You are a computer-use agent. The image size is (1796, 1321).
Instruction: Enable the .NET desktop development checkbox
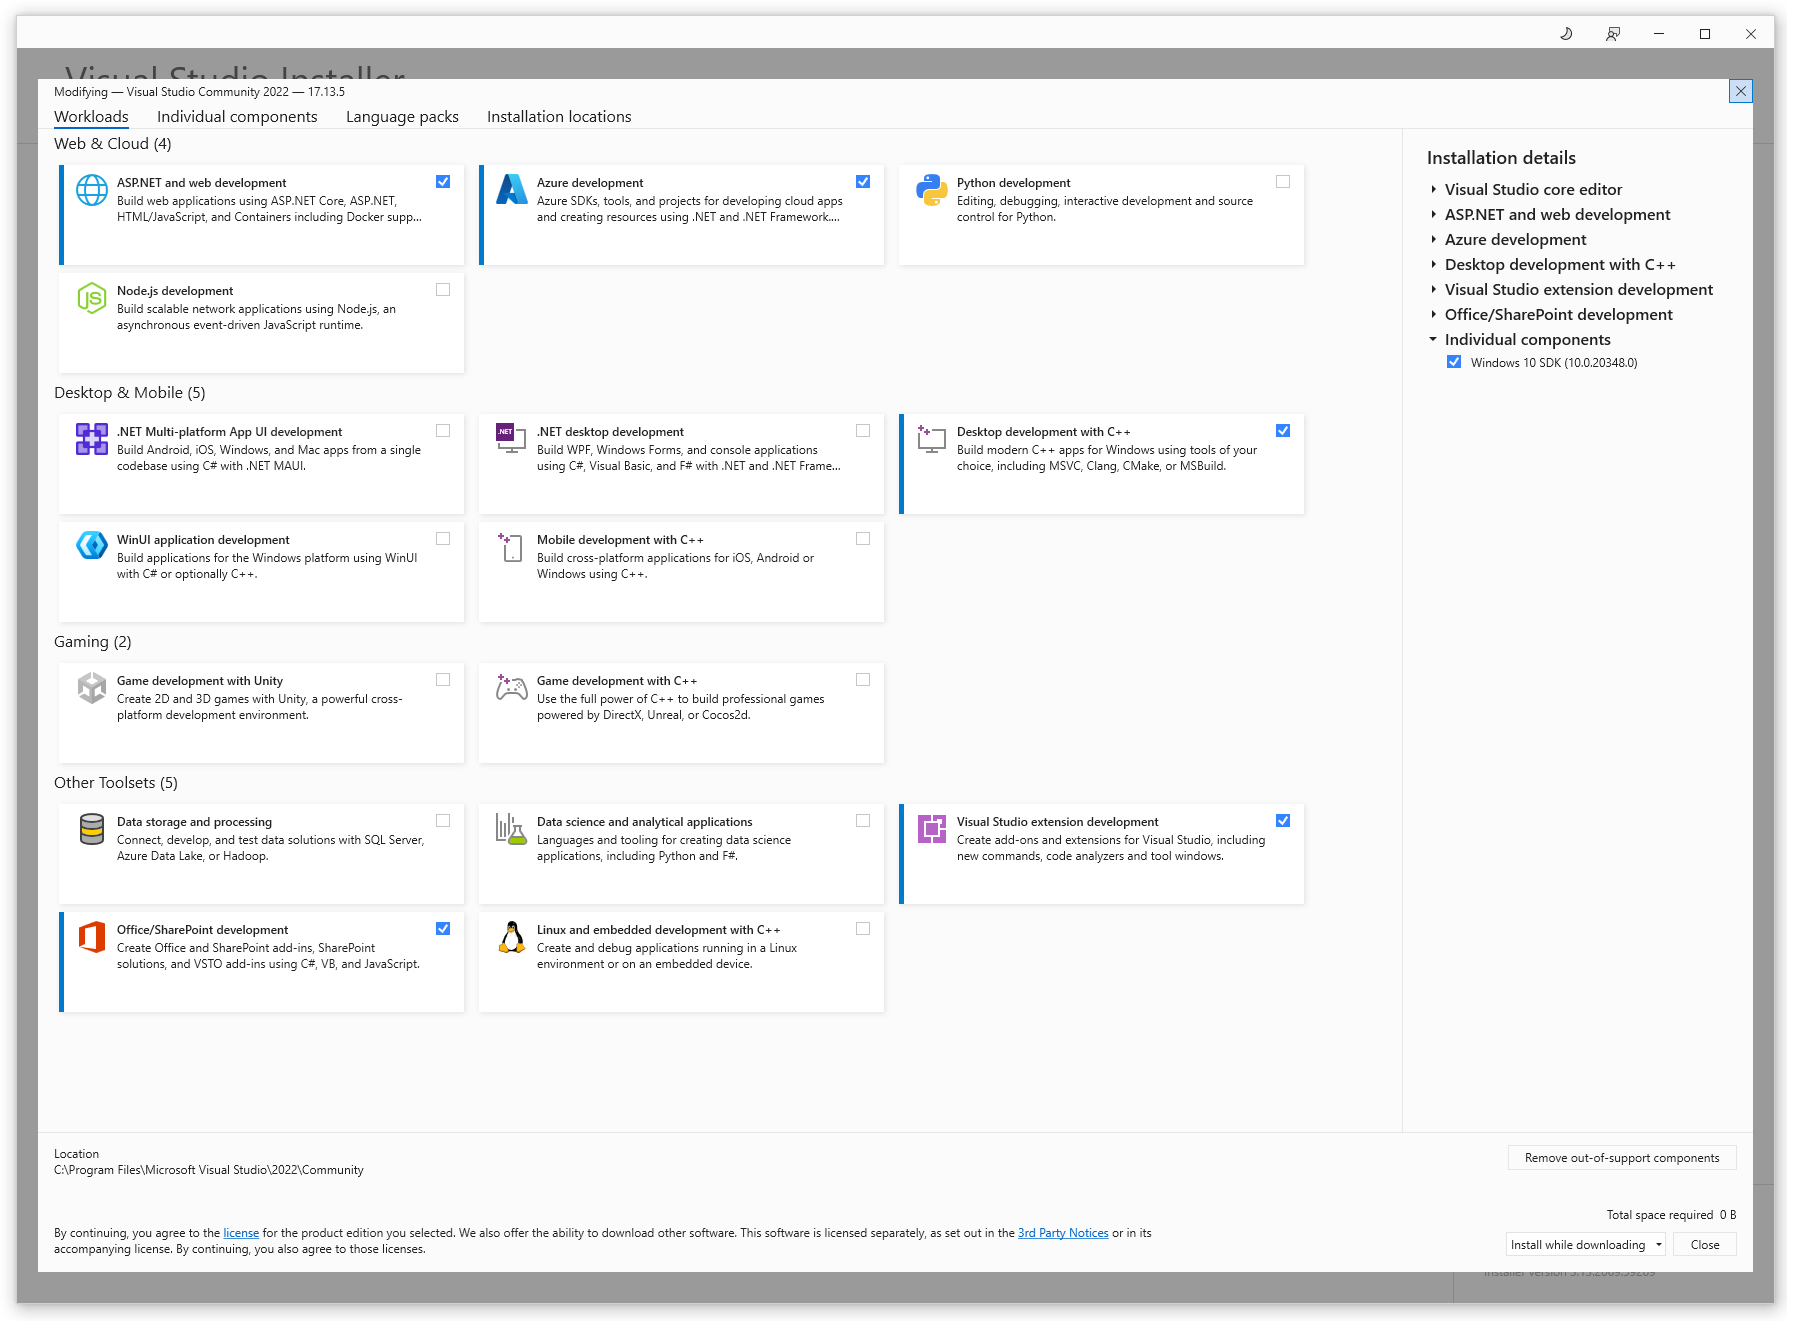tap(863, 431)
